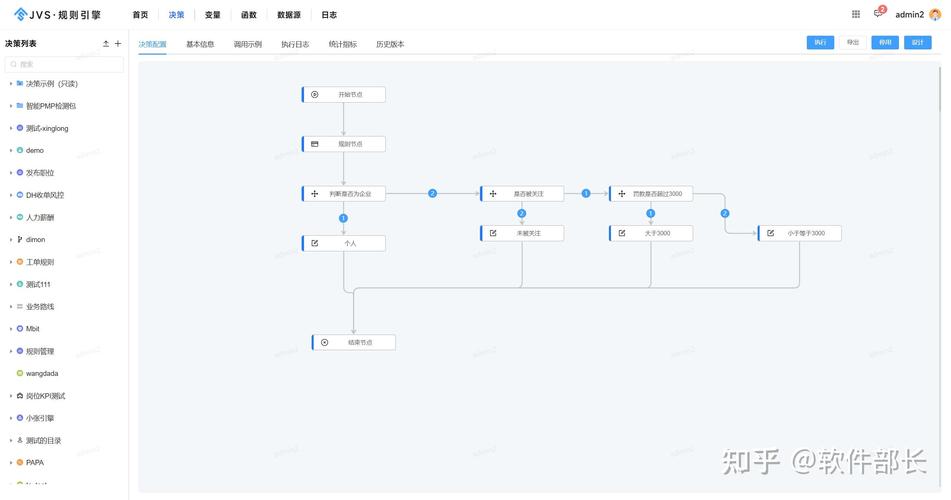Image resolution: width=951 pixels, height=500 pixels.
Task: Open the message notifications icon
Action: pyautogui.click(x=879, y=14)
